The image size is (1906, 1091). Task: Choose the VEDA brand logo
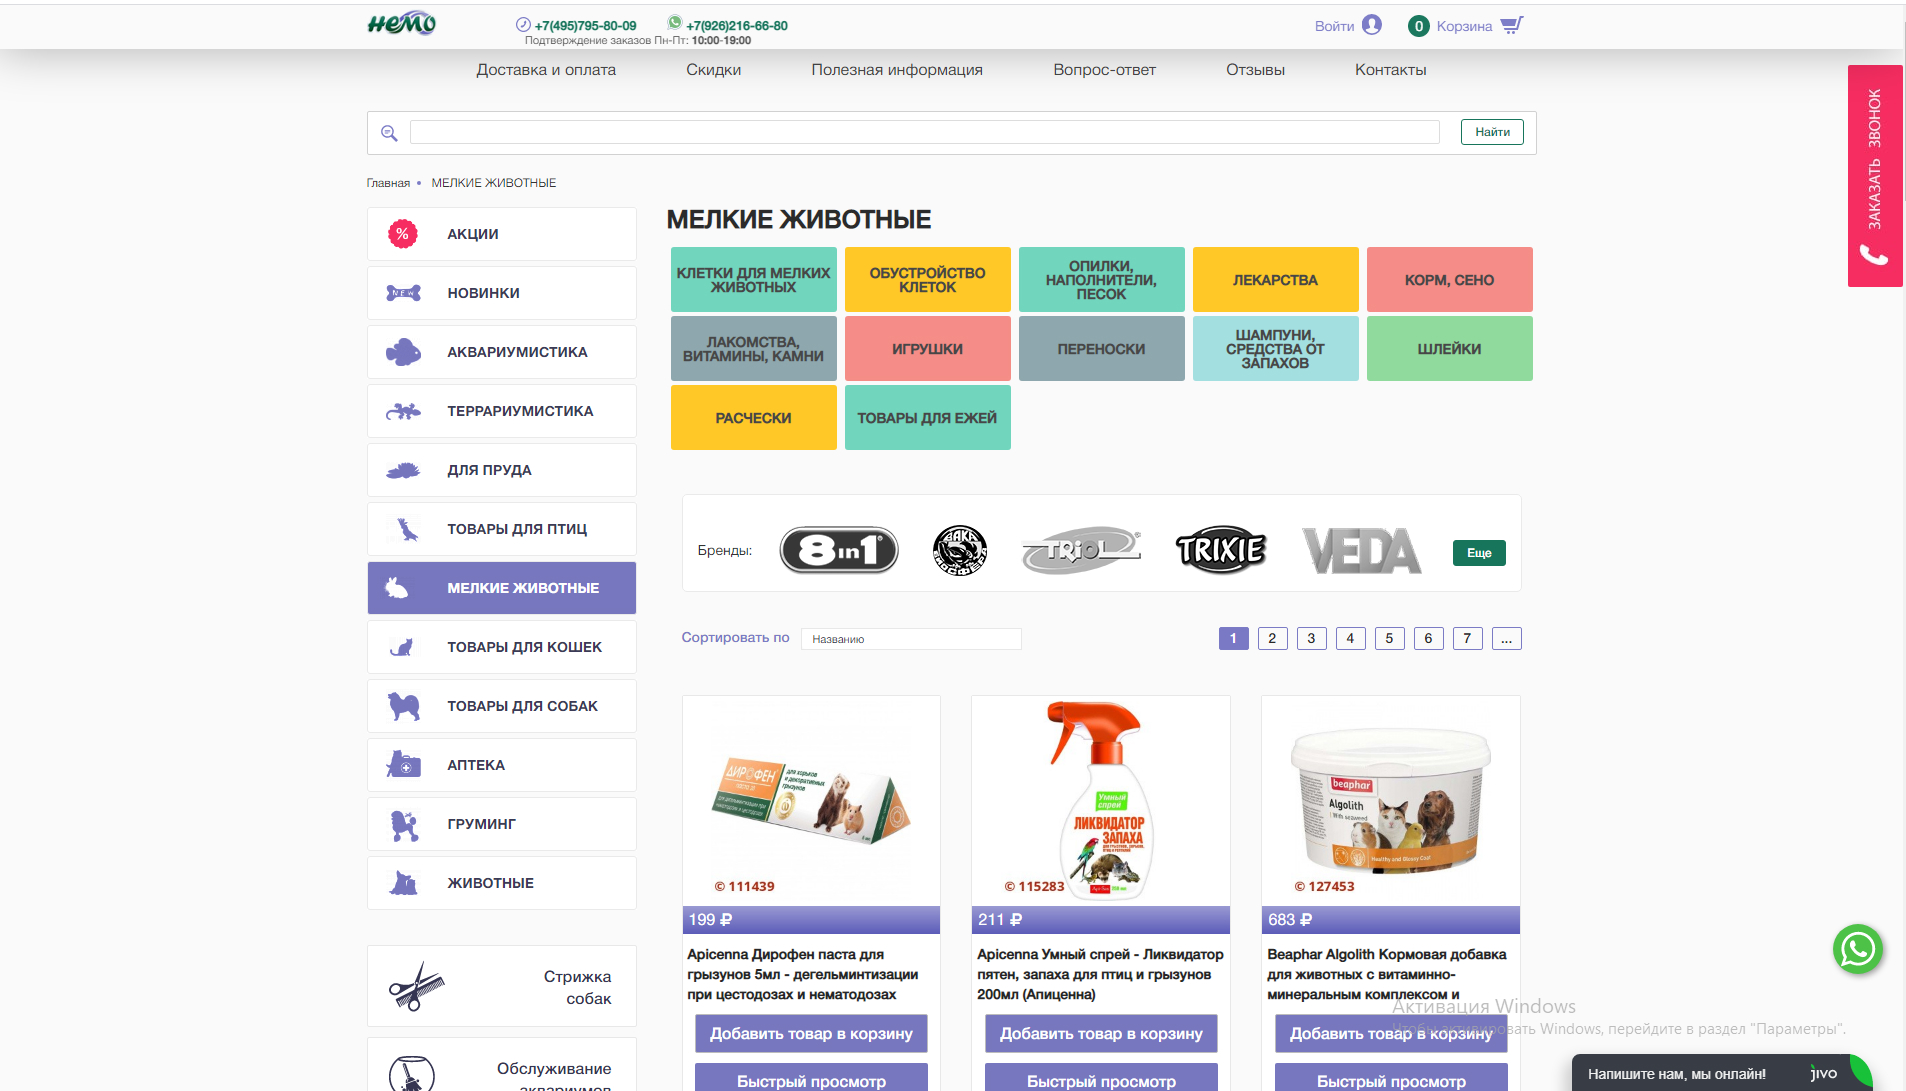pyautogui.click(x=1362, y=551)
